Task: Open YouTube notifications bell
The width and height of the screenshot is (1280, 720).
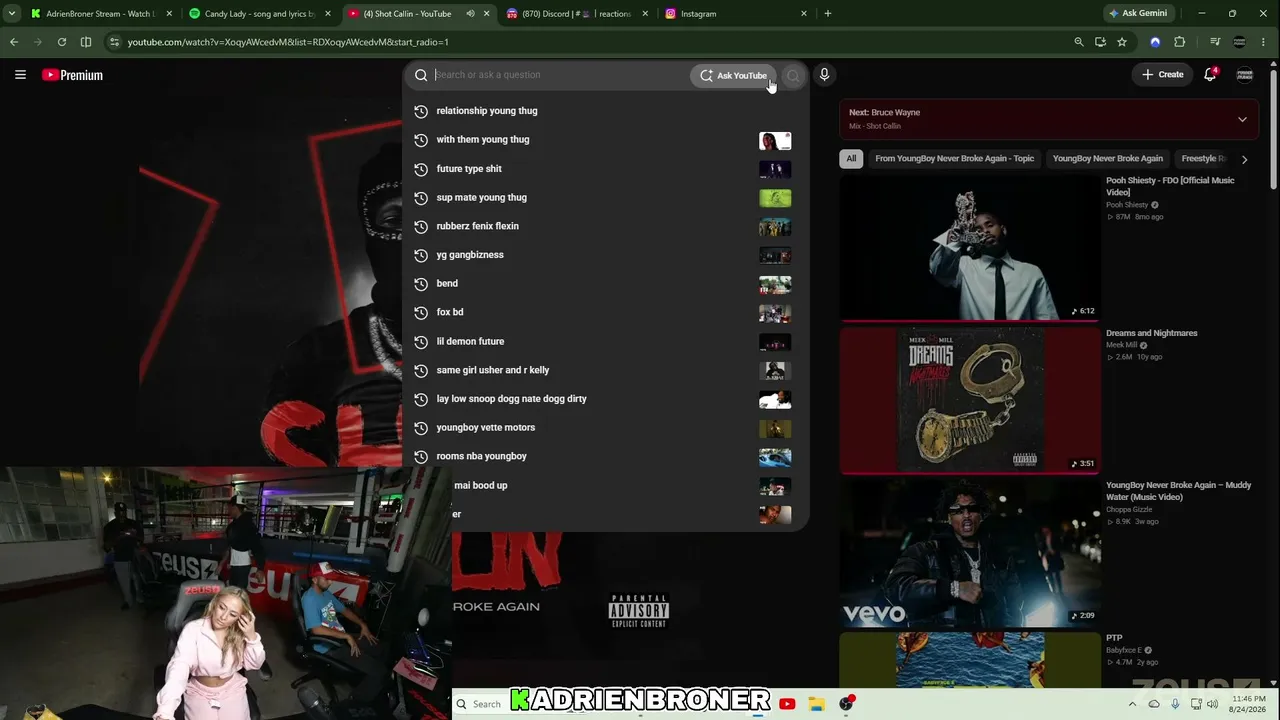Action: coord(1210,75)
